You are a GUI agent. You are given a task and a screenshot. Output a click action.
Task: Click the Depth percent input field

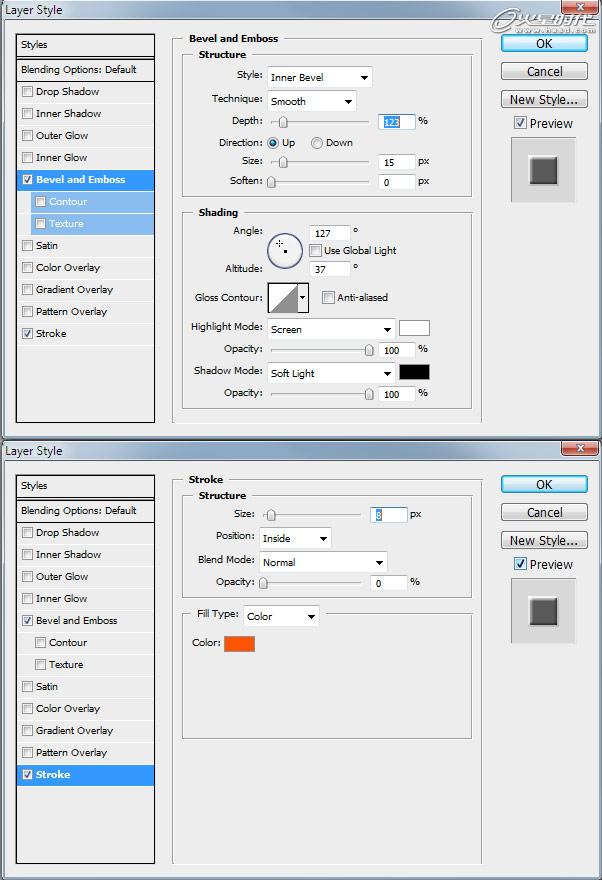pyautogui.click(x=397, y=122)
